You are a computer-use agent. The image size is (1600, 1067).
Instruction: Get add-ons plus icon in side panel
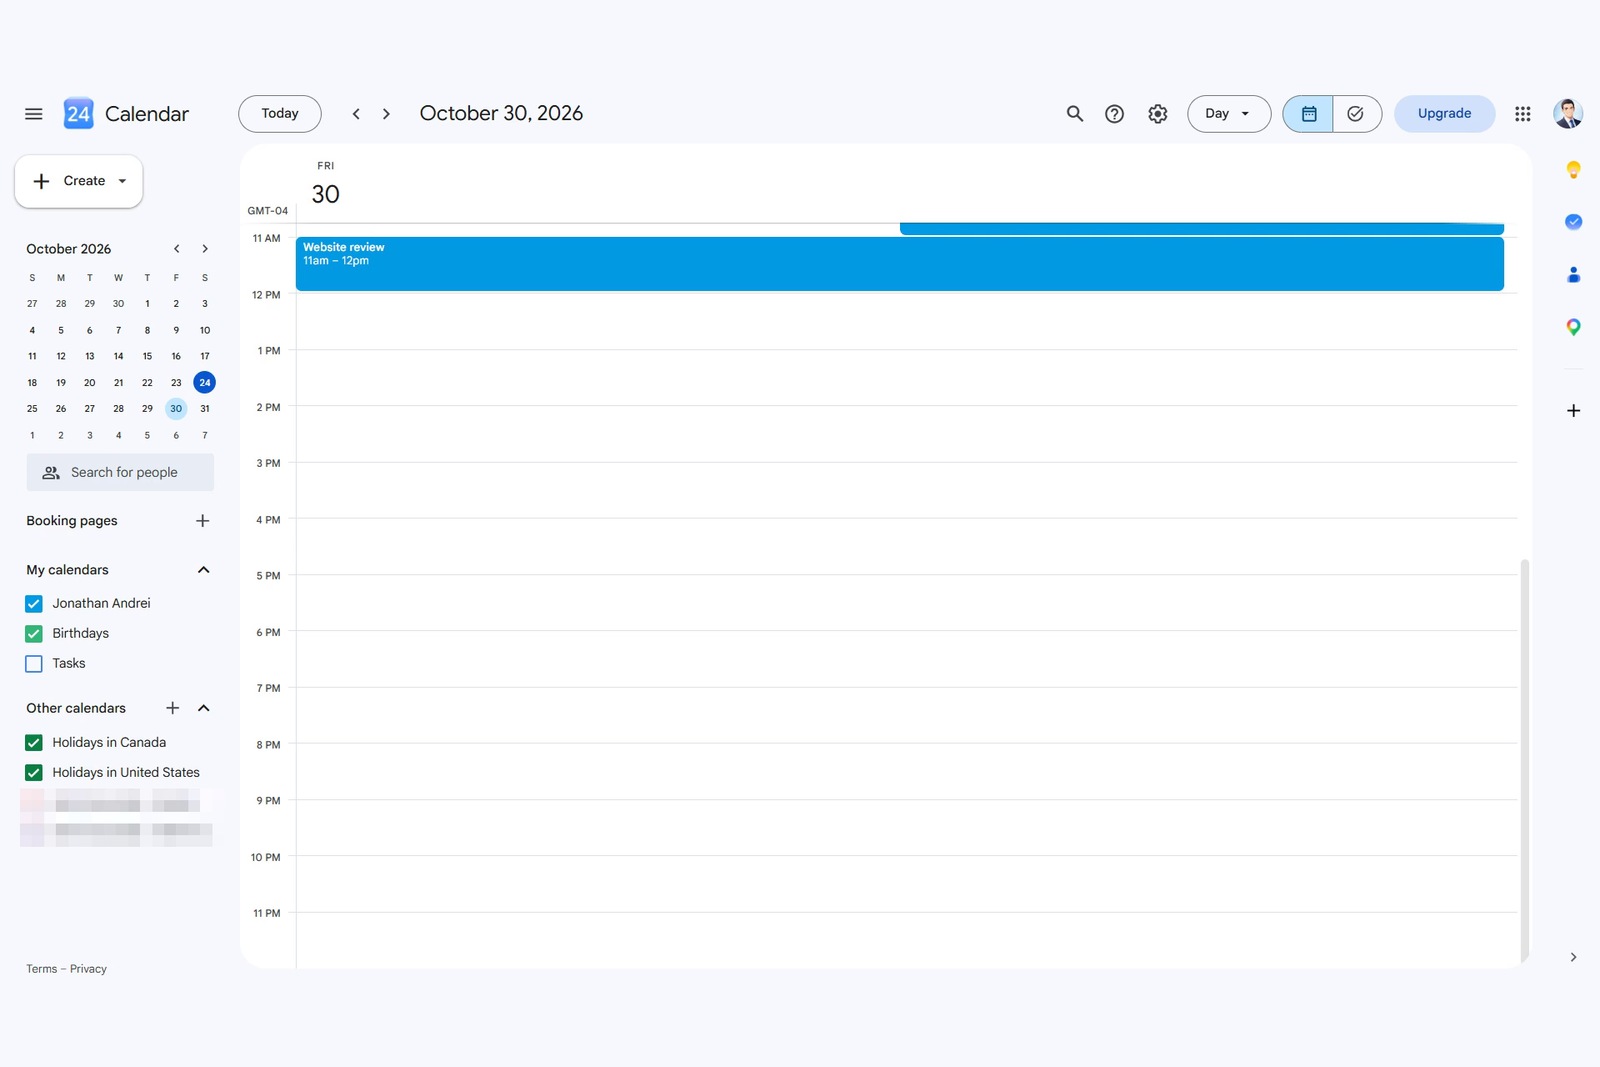[1573, 411]
